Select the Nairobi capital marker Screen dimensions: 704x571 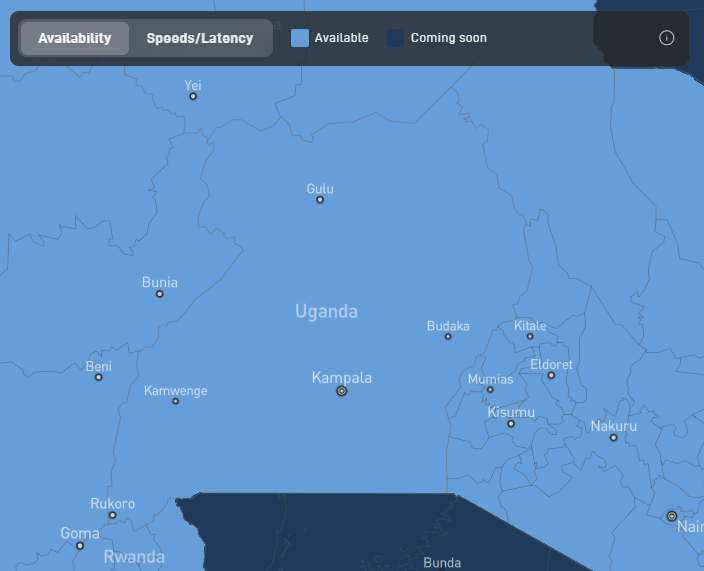click(x=672, y=516)
